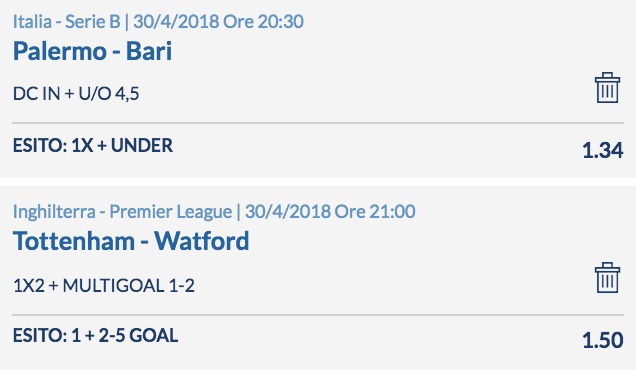The image size is (636, 372).
Task: Click the 30/4/2018 Ore 21:00 kickoff time
Action: click(x=330, y=212)
